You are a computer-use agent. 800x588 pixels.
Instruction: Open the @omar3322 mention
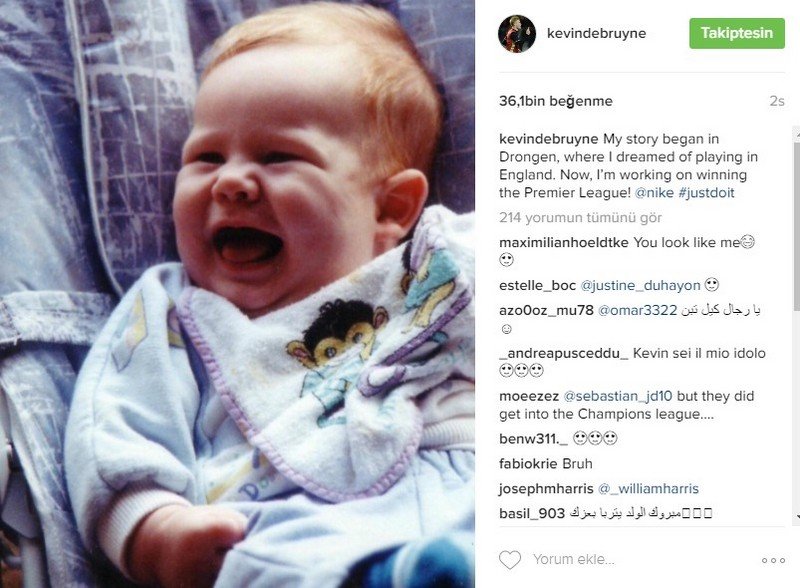click(x=637, y=310)
